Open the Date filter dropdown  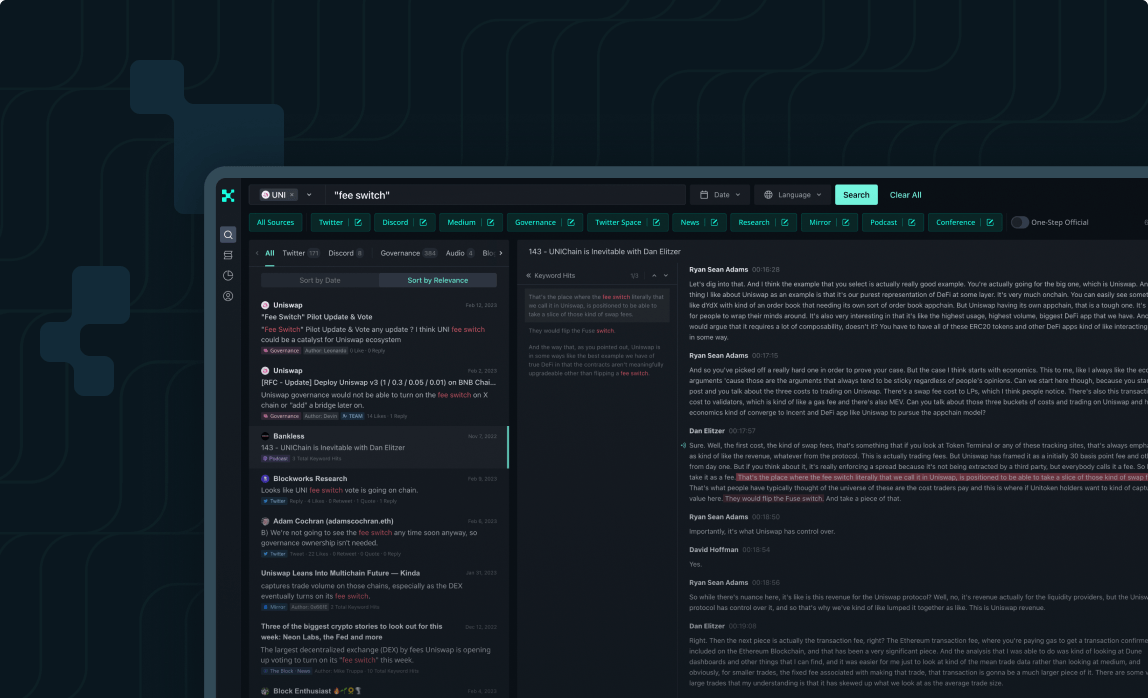[720, 195]
